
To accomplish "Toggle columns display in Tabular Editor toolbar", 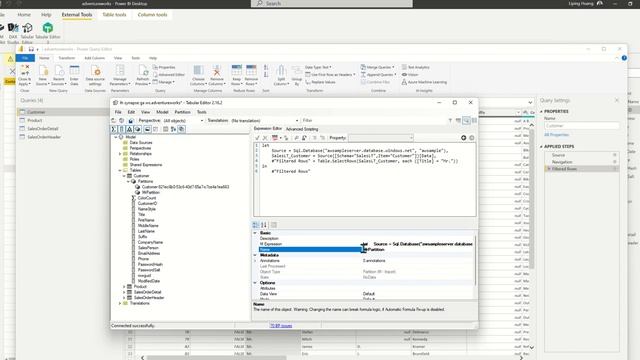I will pyautogui.click(x=122, y=129).
